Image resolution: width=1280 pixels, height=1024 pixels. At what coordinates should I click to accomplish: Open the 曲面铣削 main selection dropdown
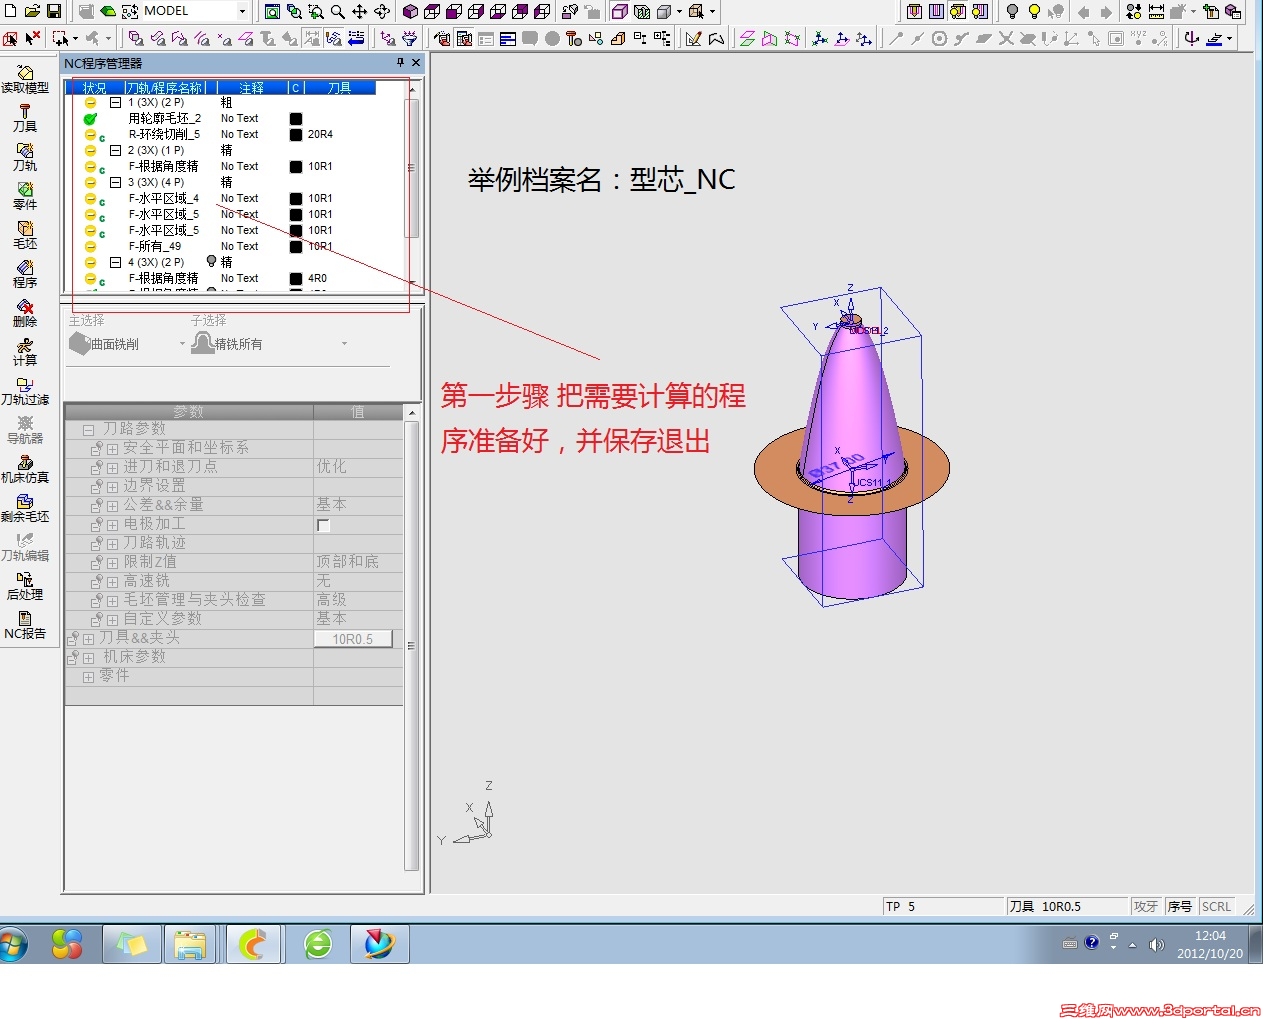[x=182, y=344]
